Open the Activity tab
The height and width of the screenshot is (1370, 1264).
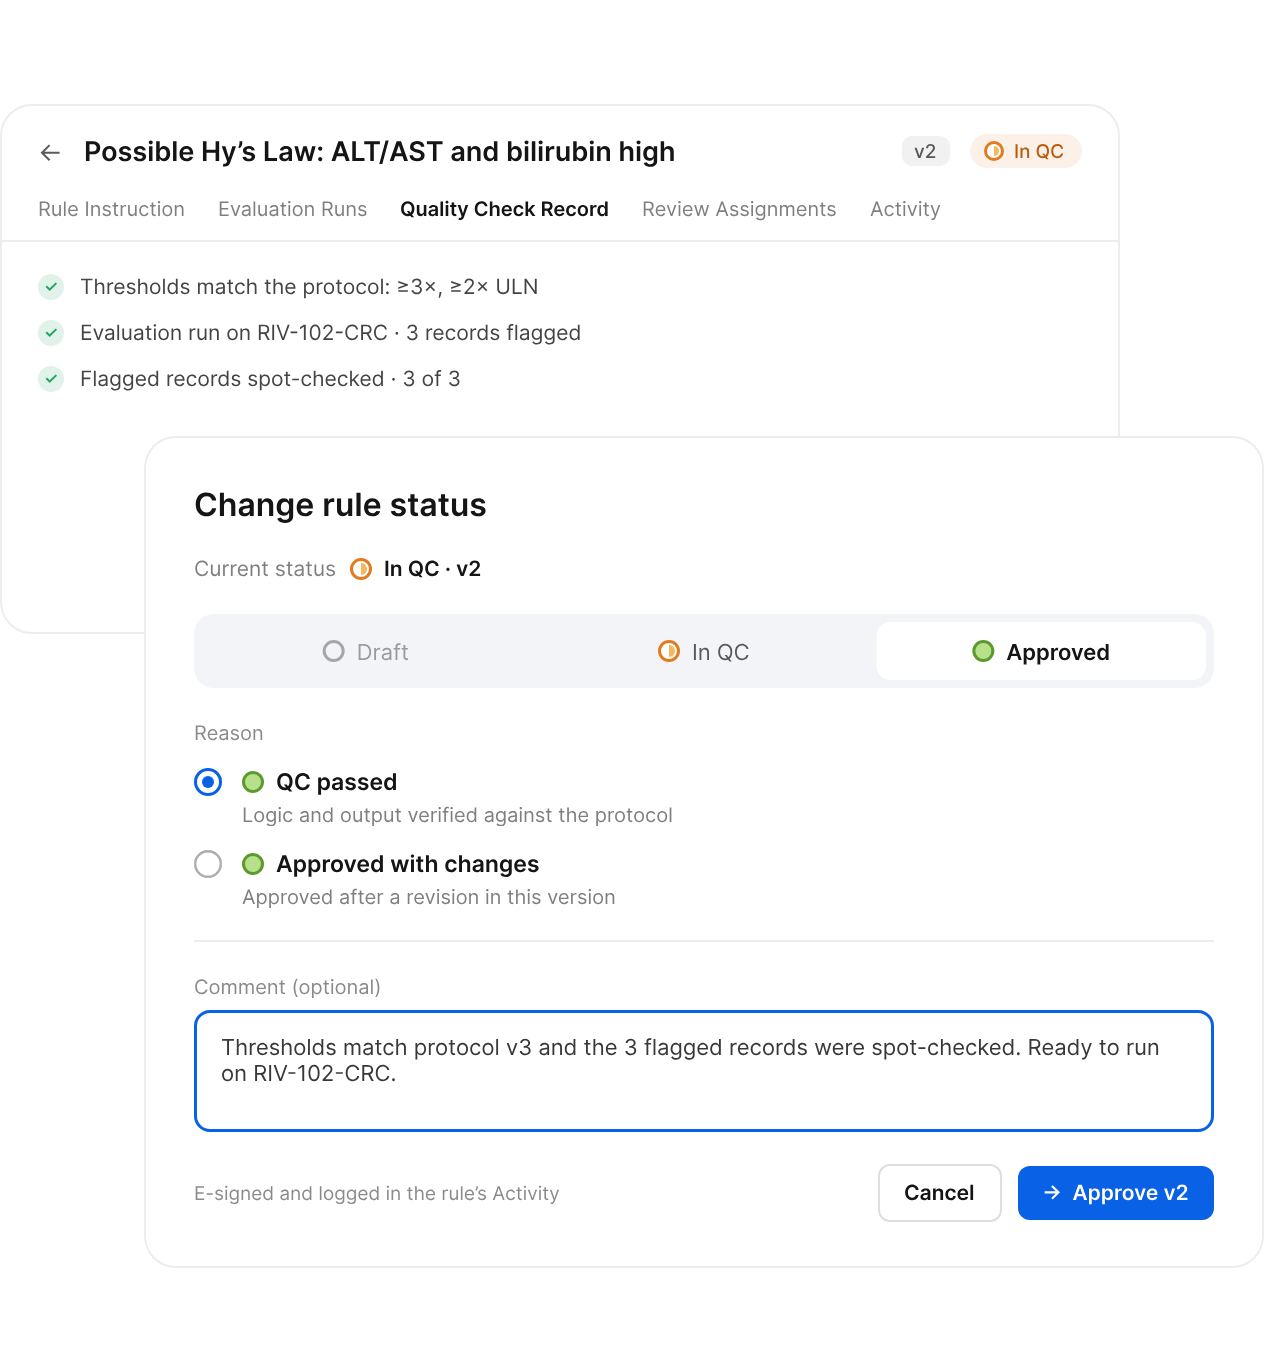(905, 209)
